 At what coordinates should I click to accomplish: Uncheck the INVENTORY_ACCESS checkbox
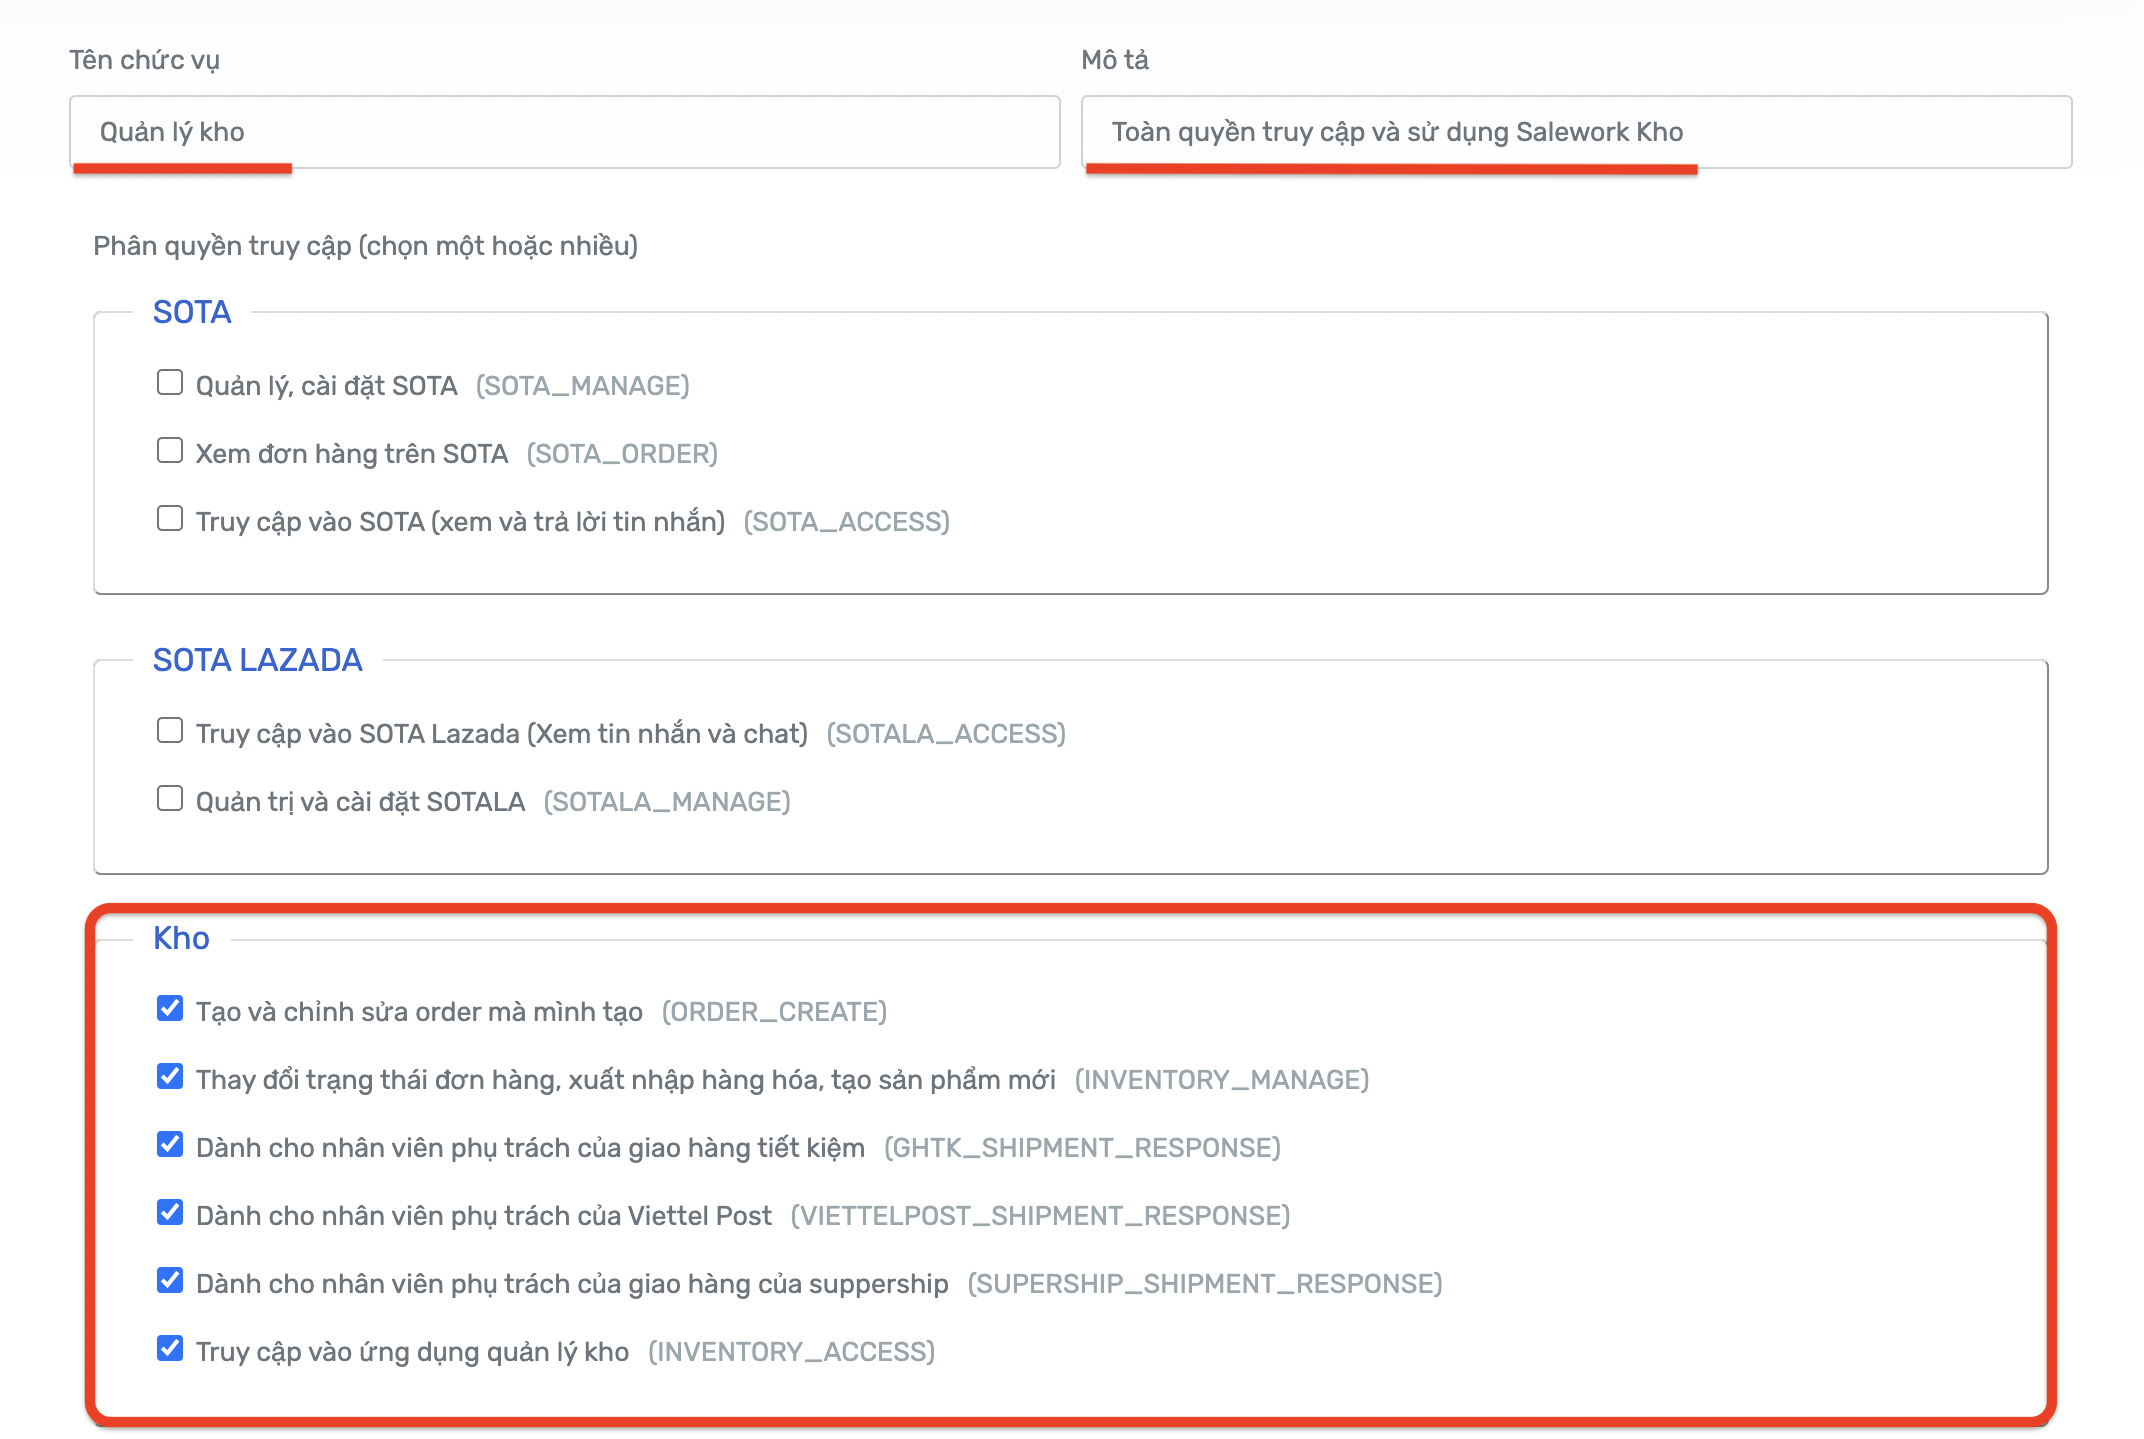[x=170, y=1349]
